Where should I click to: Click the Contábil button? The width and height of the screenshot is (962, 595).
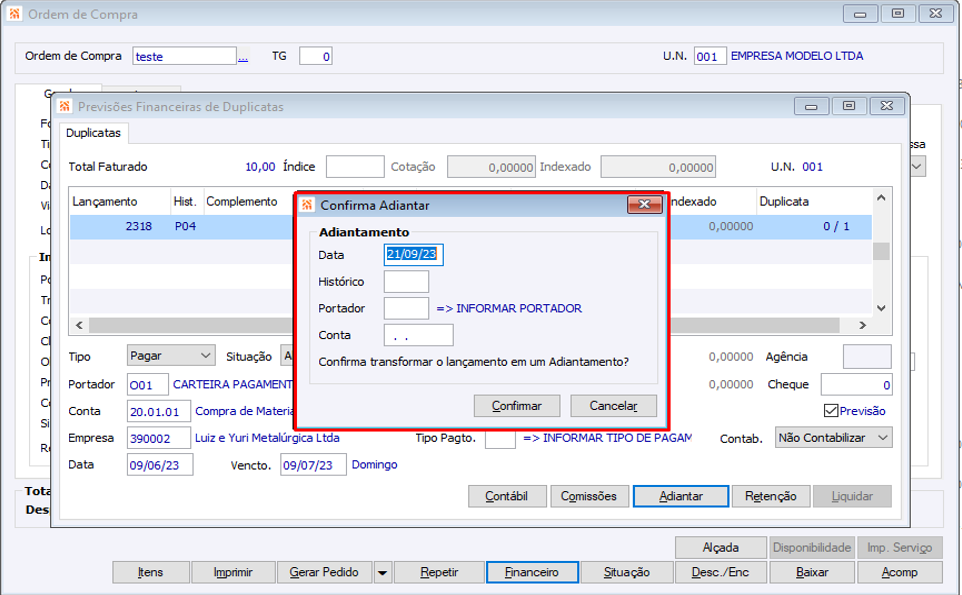[x=507, y=496]
